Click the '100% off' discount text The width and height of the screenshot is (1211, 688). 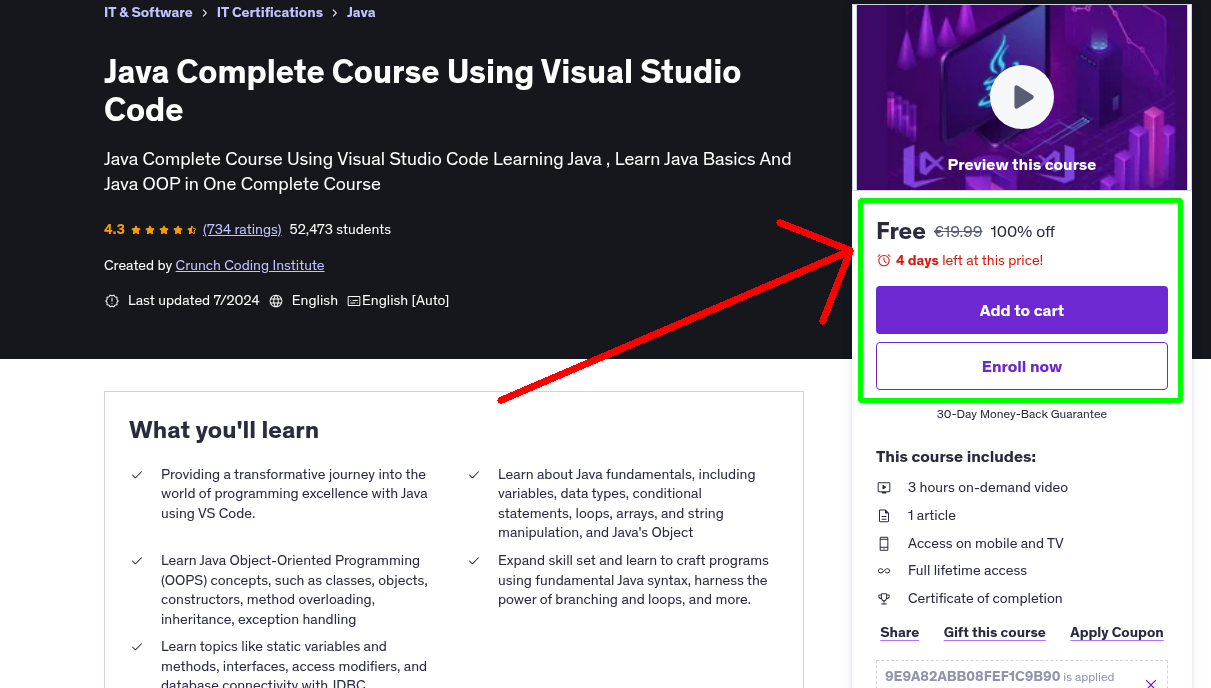click(1023, 232)
